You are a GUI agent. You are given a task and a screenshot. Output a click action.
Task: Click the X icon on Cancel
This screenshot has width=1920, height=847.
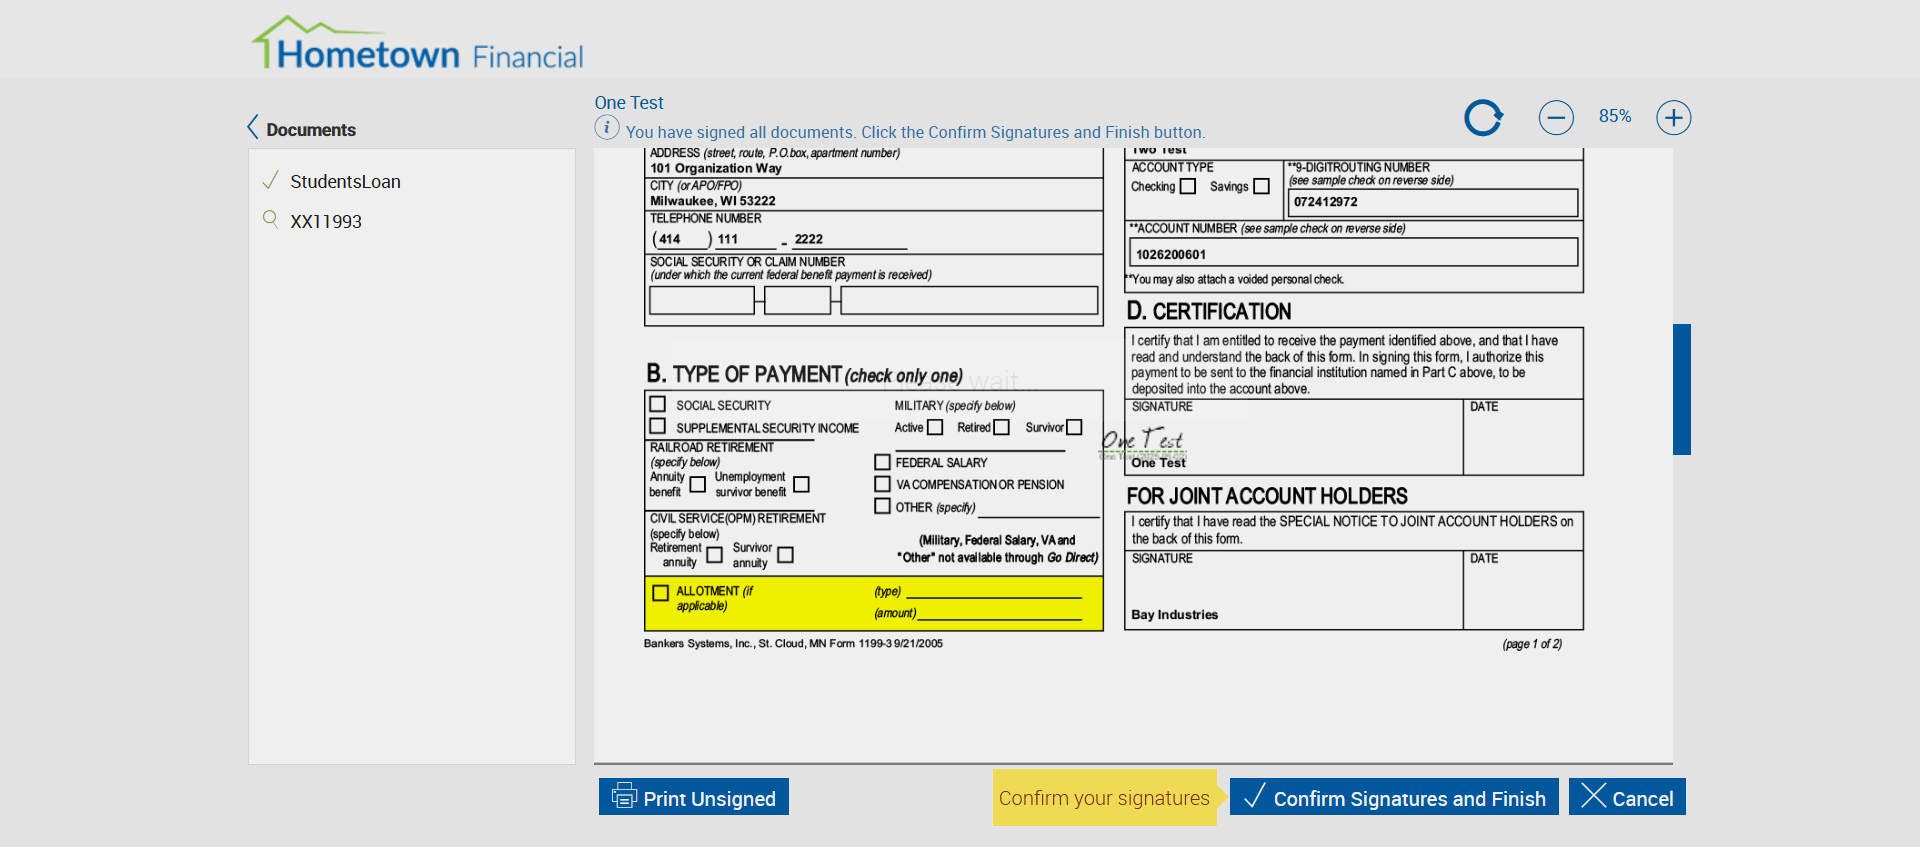click(1594, 796)
